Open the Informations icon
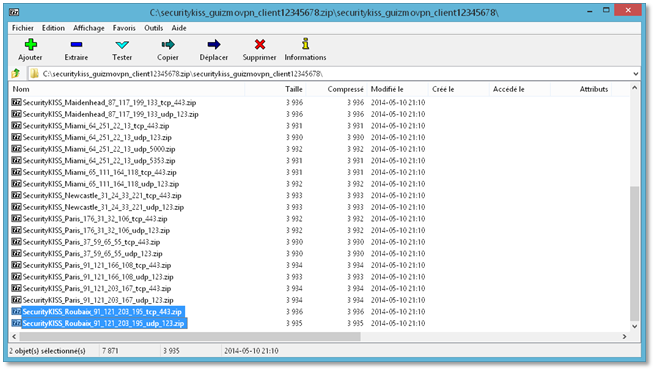The width and height of the screenshot is (655, 371). [305, 44]
